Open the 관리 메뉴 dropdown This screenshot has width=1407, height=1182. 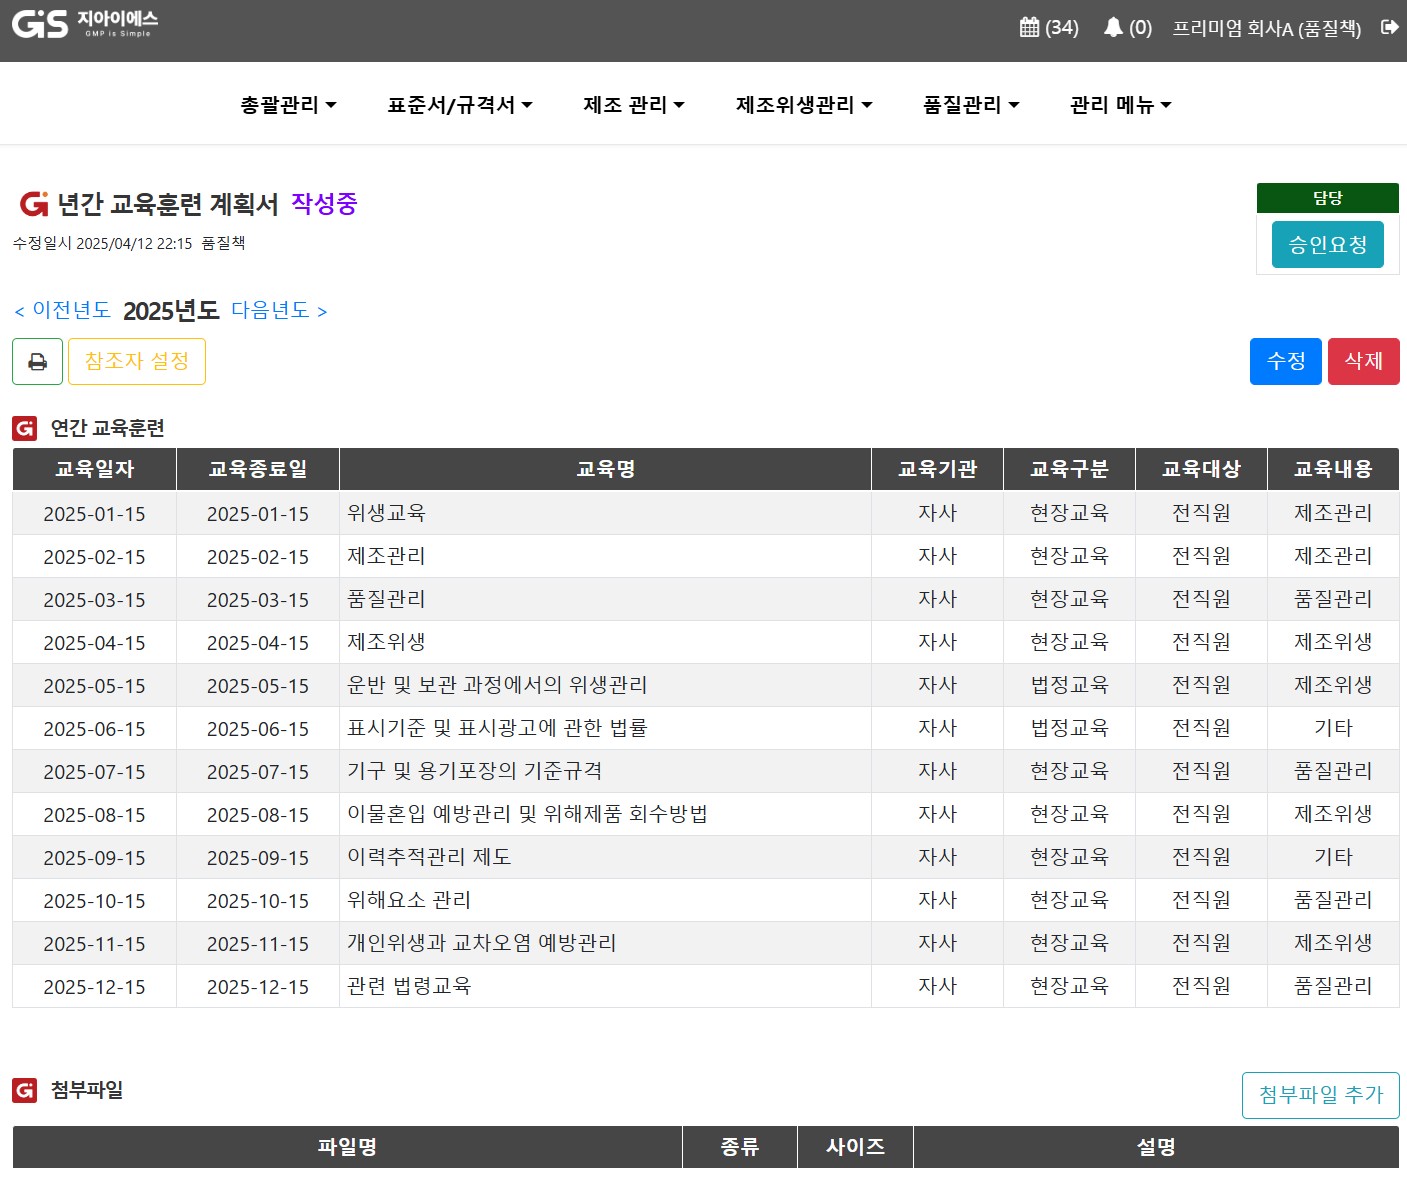[x=1120, y=105]
